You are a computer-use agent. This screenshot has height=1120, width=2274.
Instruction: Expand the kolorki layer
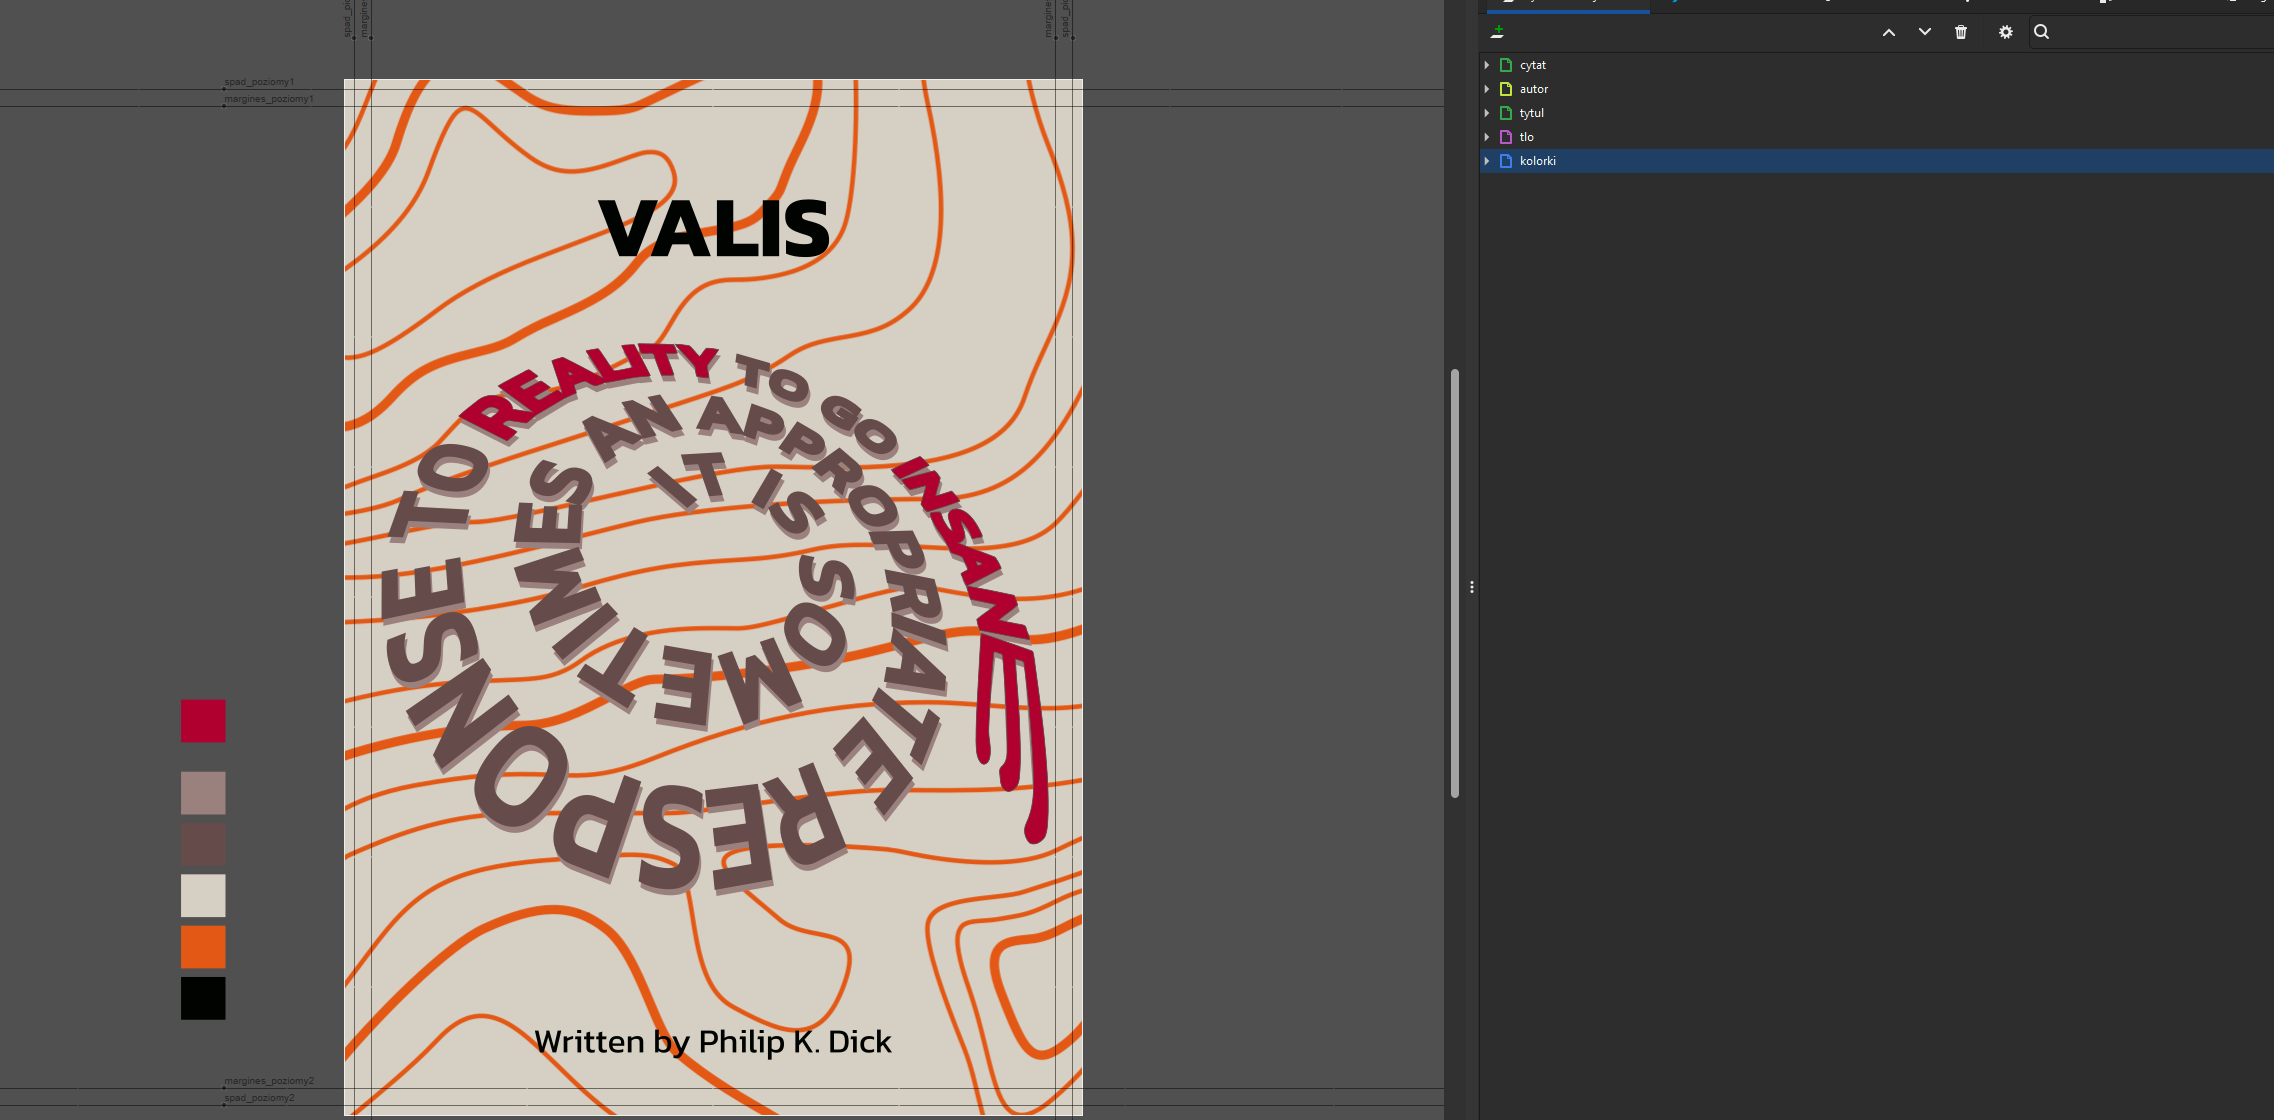pyautogui.click(x=1487, y=161)
